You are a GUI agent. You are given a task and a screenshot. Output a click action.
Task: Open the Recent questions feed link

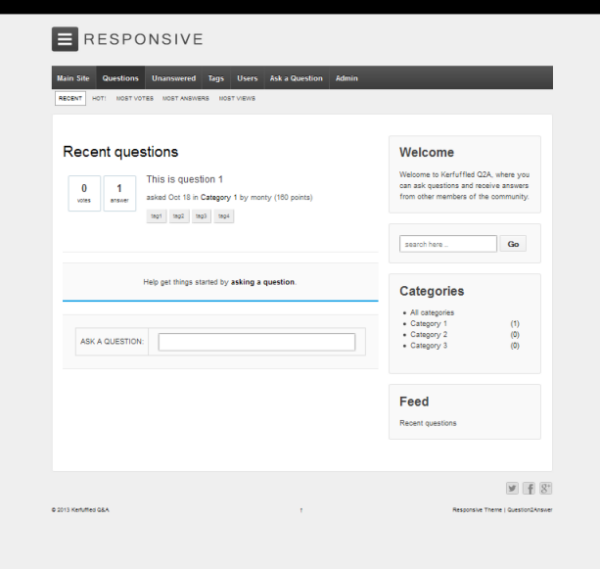pos(428,423)
